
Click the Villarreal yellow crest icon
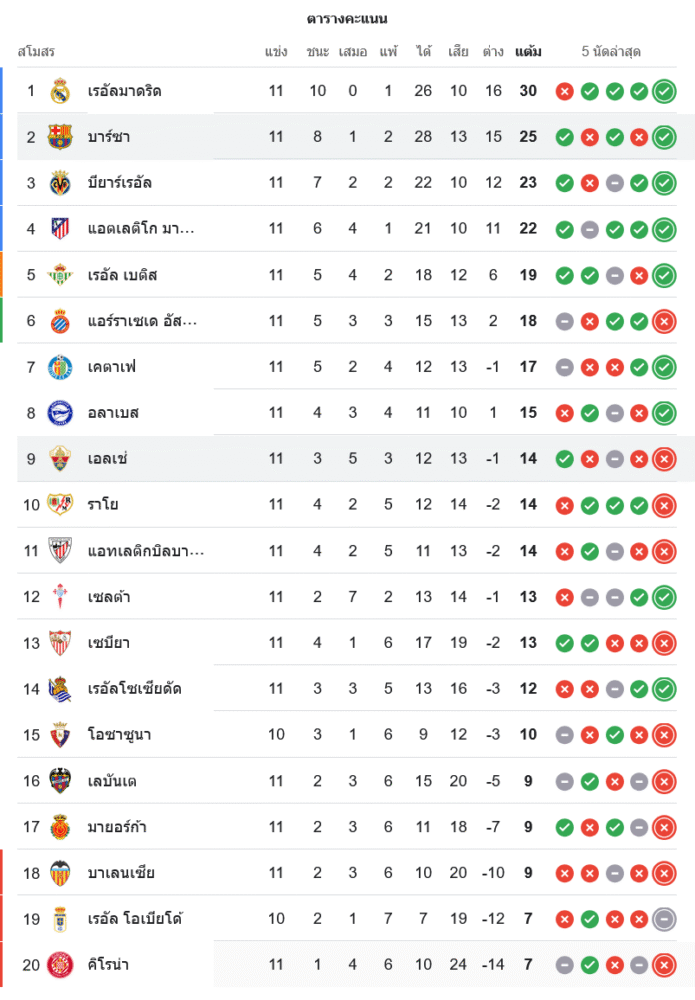[60, 183]
